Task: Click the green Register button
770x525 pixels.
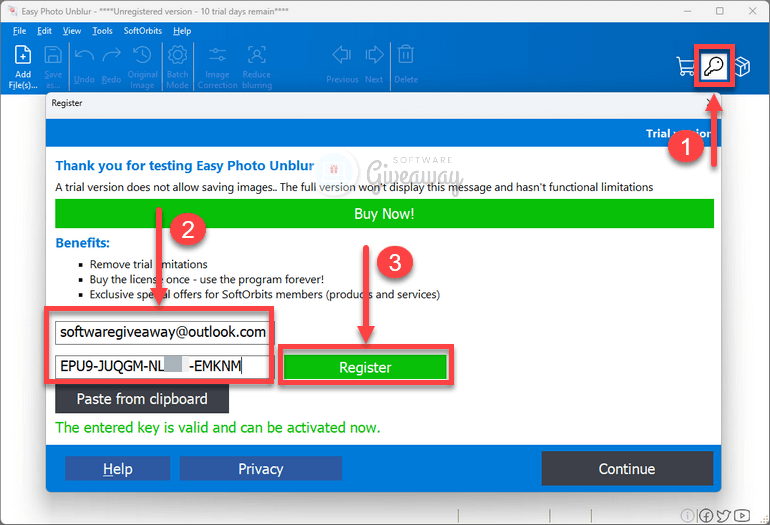Action: [x=365, y=367]
